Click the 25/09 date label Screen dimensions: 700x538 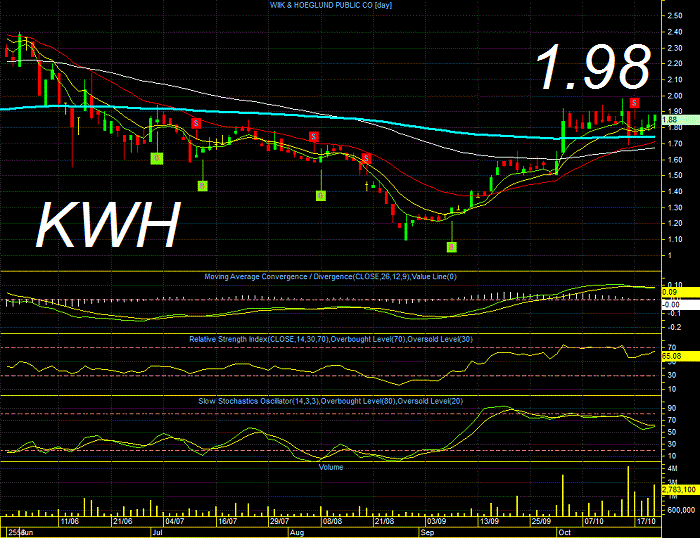pos(541,521)
